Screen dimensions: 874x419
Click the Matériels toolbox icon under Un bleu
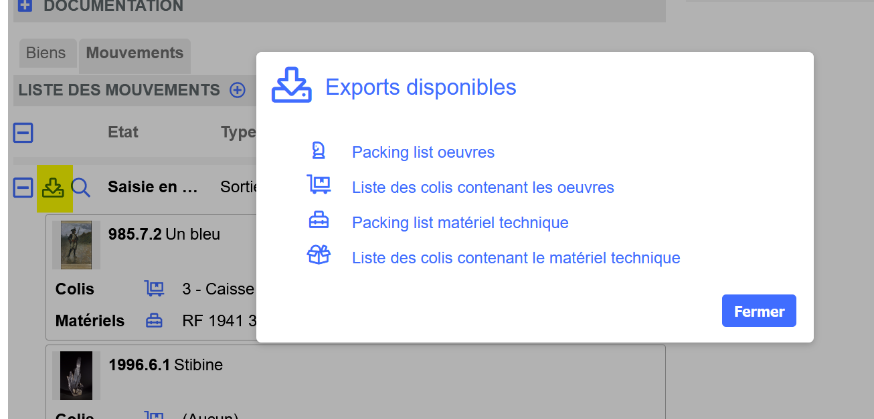(x=154, y=321)
